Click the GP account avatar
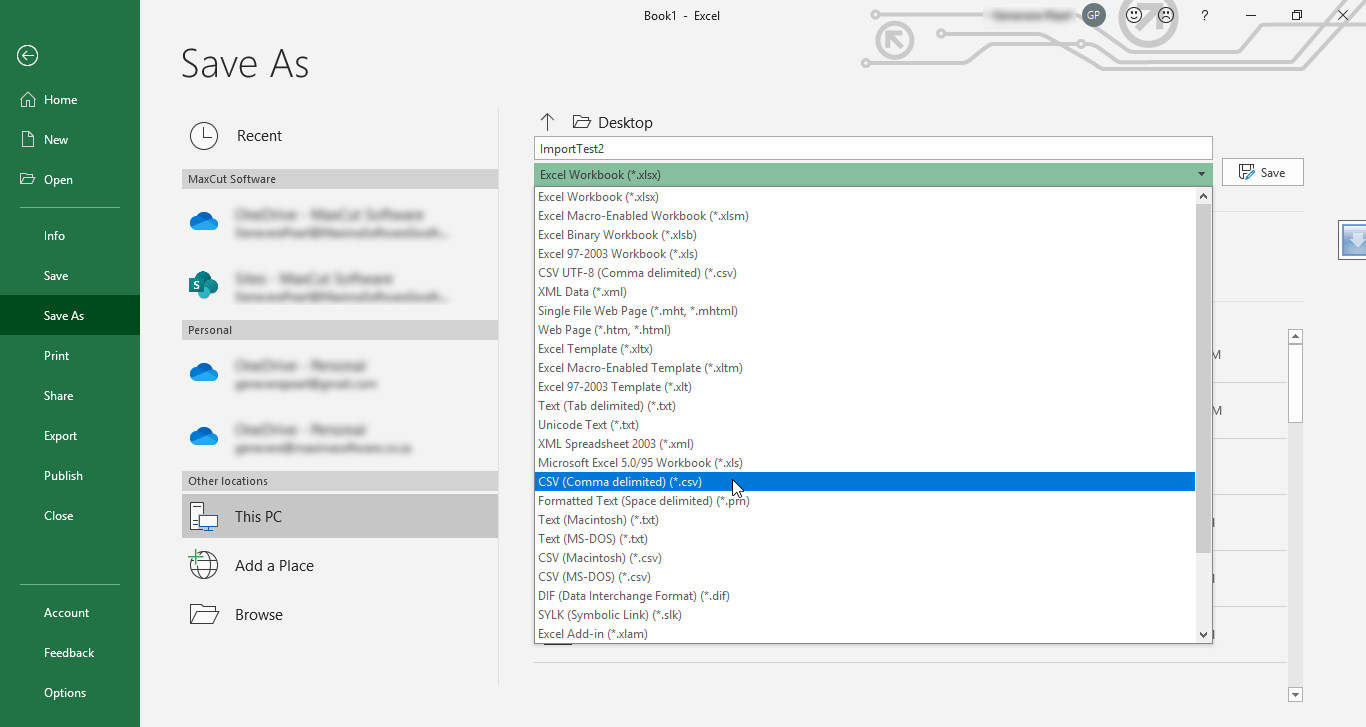This screenshot has width=1366, height=727. (1094, 15)
